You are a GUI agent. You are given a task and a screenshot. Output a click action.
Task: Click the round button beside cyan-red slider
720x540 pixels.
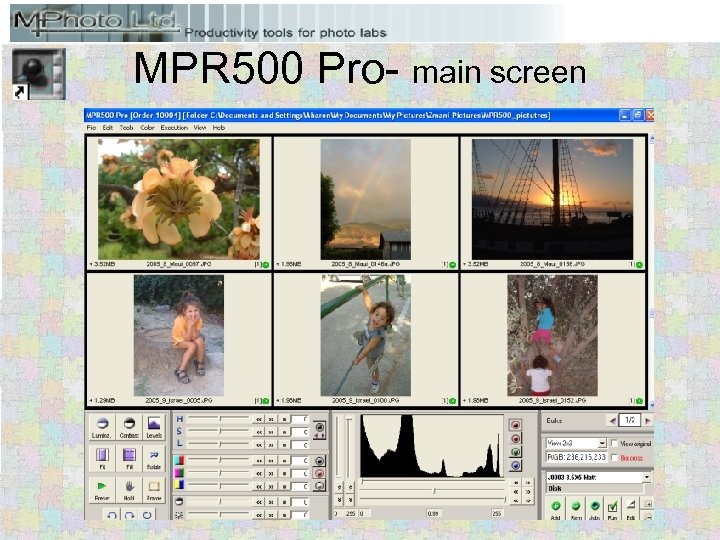[320, 461]
